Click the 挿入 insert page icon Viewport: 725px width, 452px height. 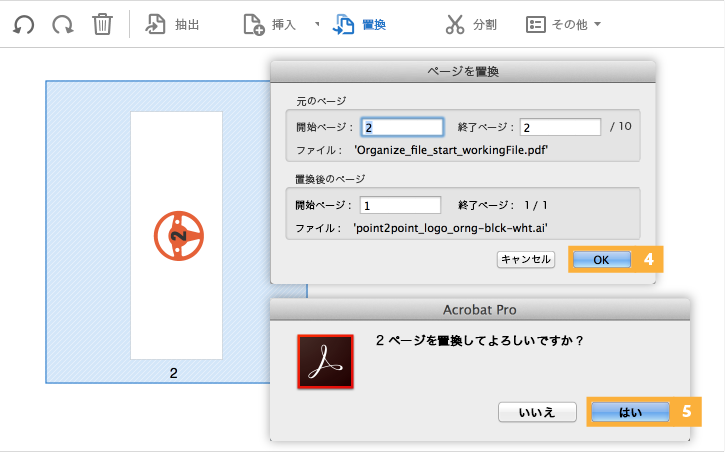click(x=254, y=24)
